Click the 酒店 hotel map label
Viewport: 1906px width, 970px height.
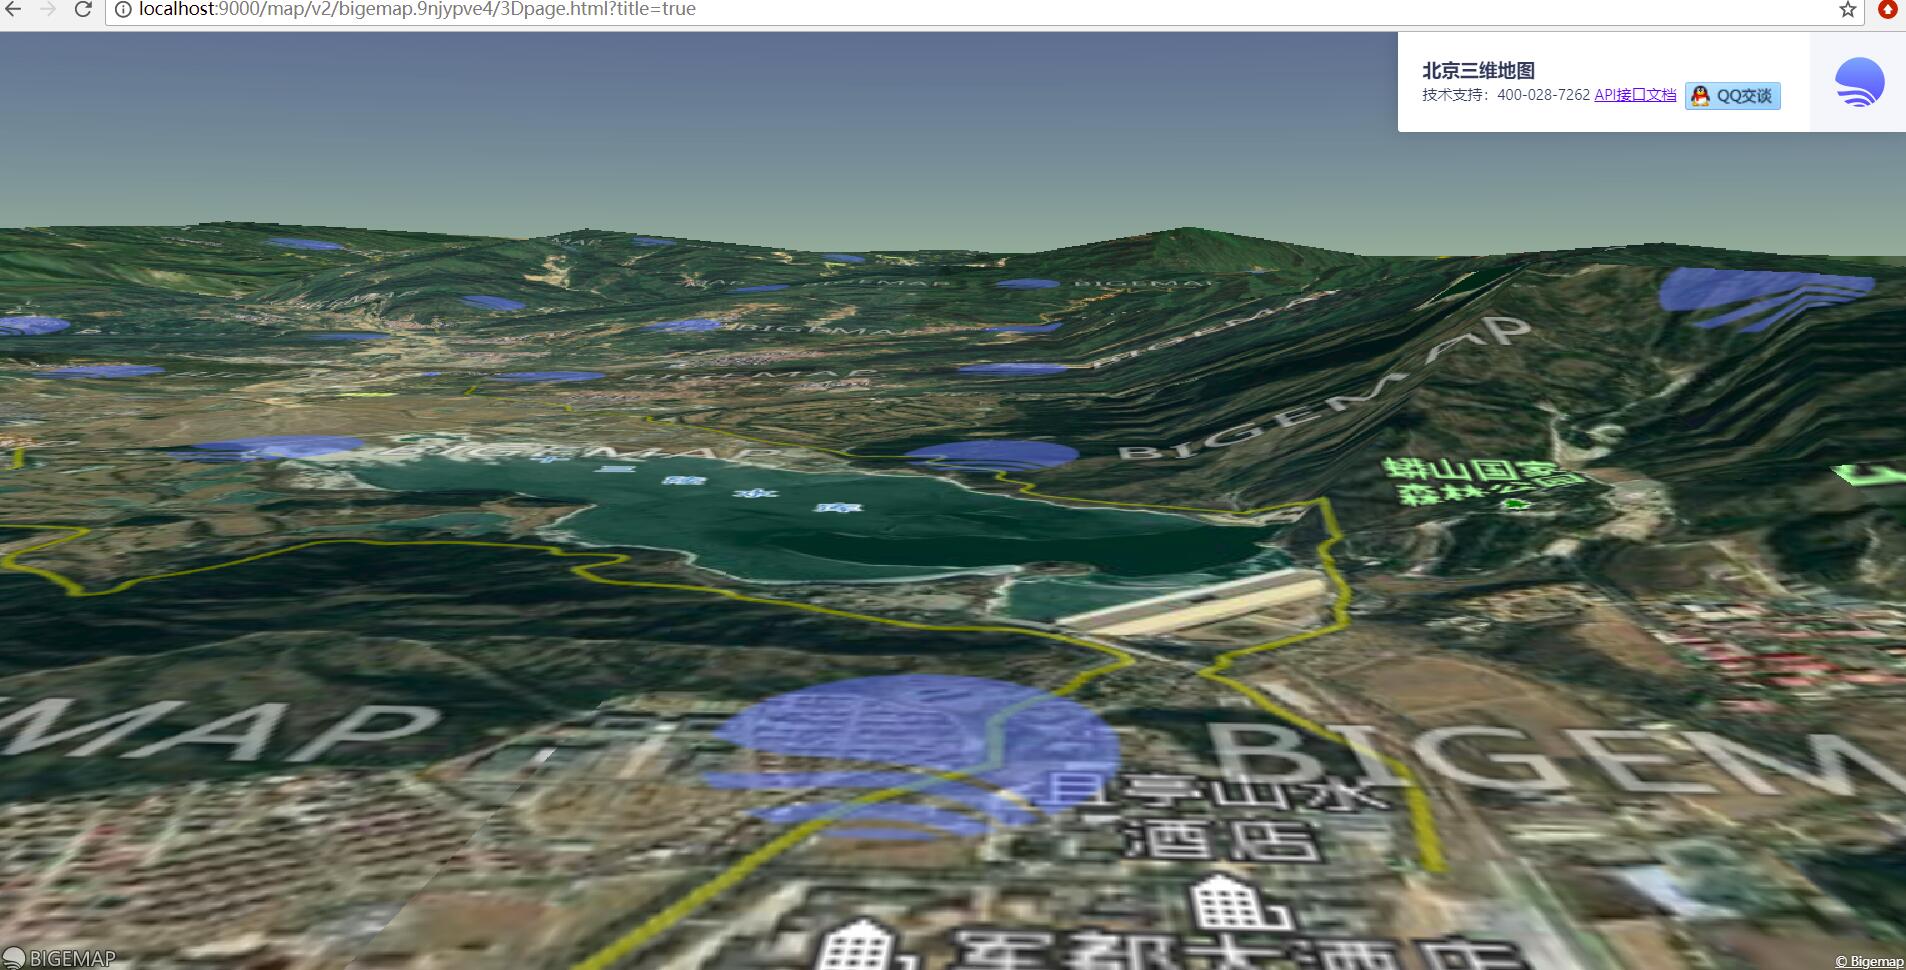coord(1222,840)
